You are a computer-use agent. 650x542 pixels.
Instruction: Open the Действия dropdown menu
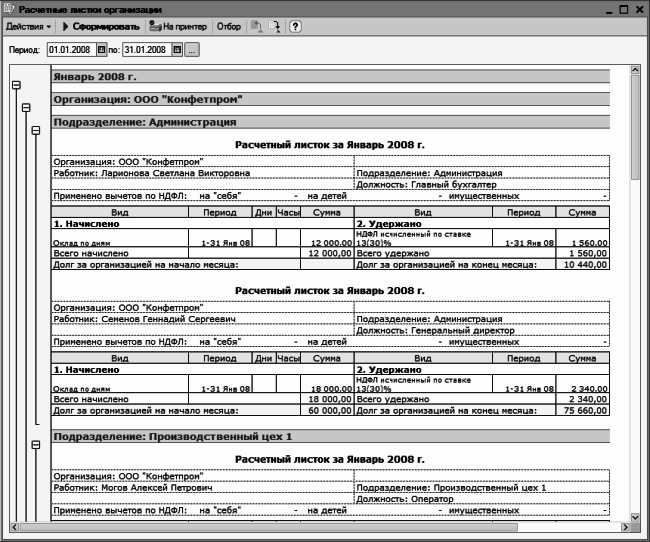tap(28, 27)
